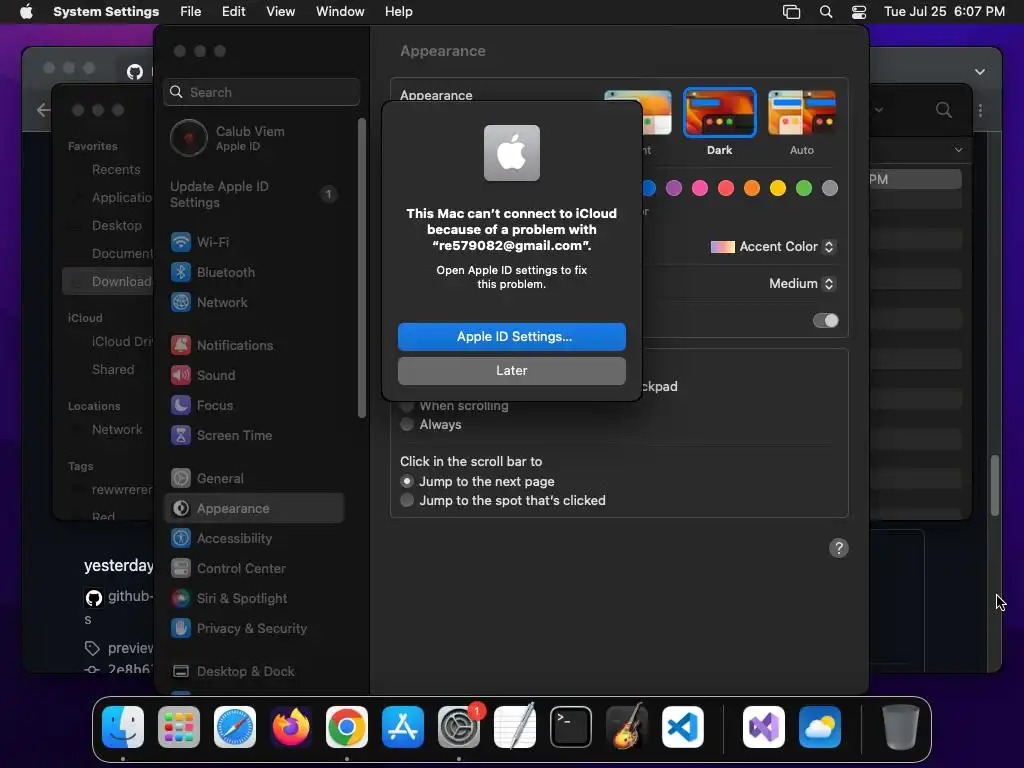The height and width of the screenshot is (768, 1024).
Task: Click the browser window search icon
Action: (944, 110)
